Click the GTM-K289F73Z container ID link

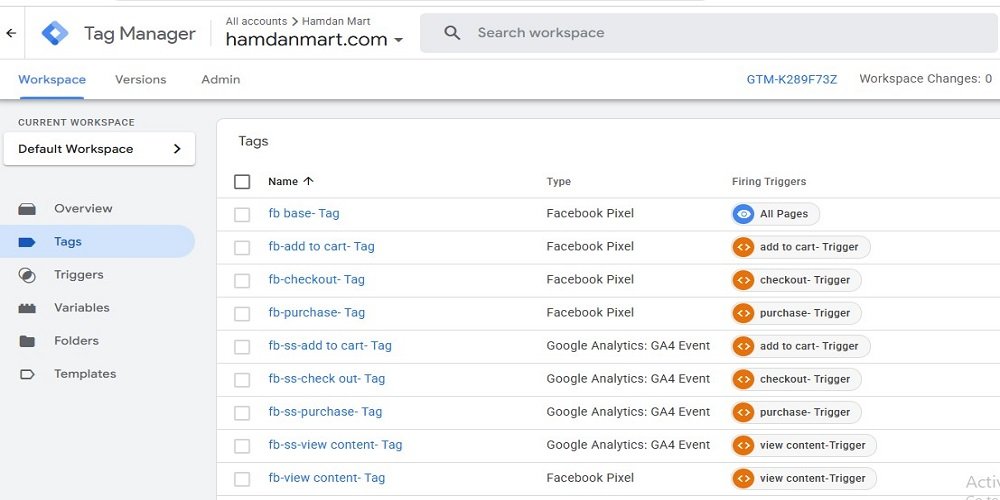tap(791, 80)
